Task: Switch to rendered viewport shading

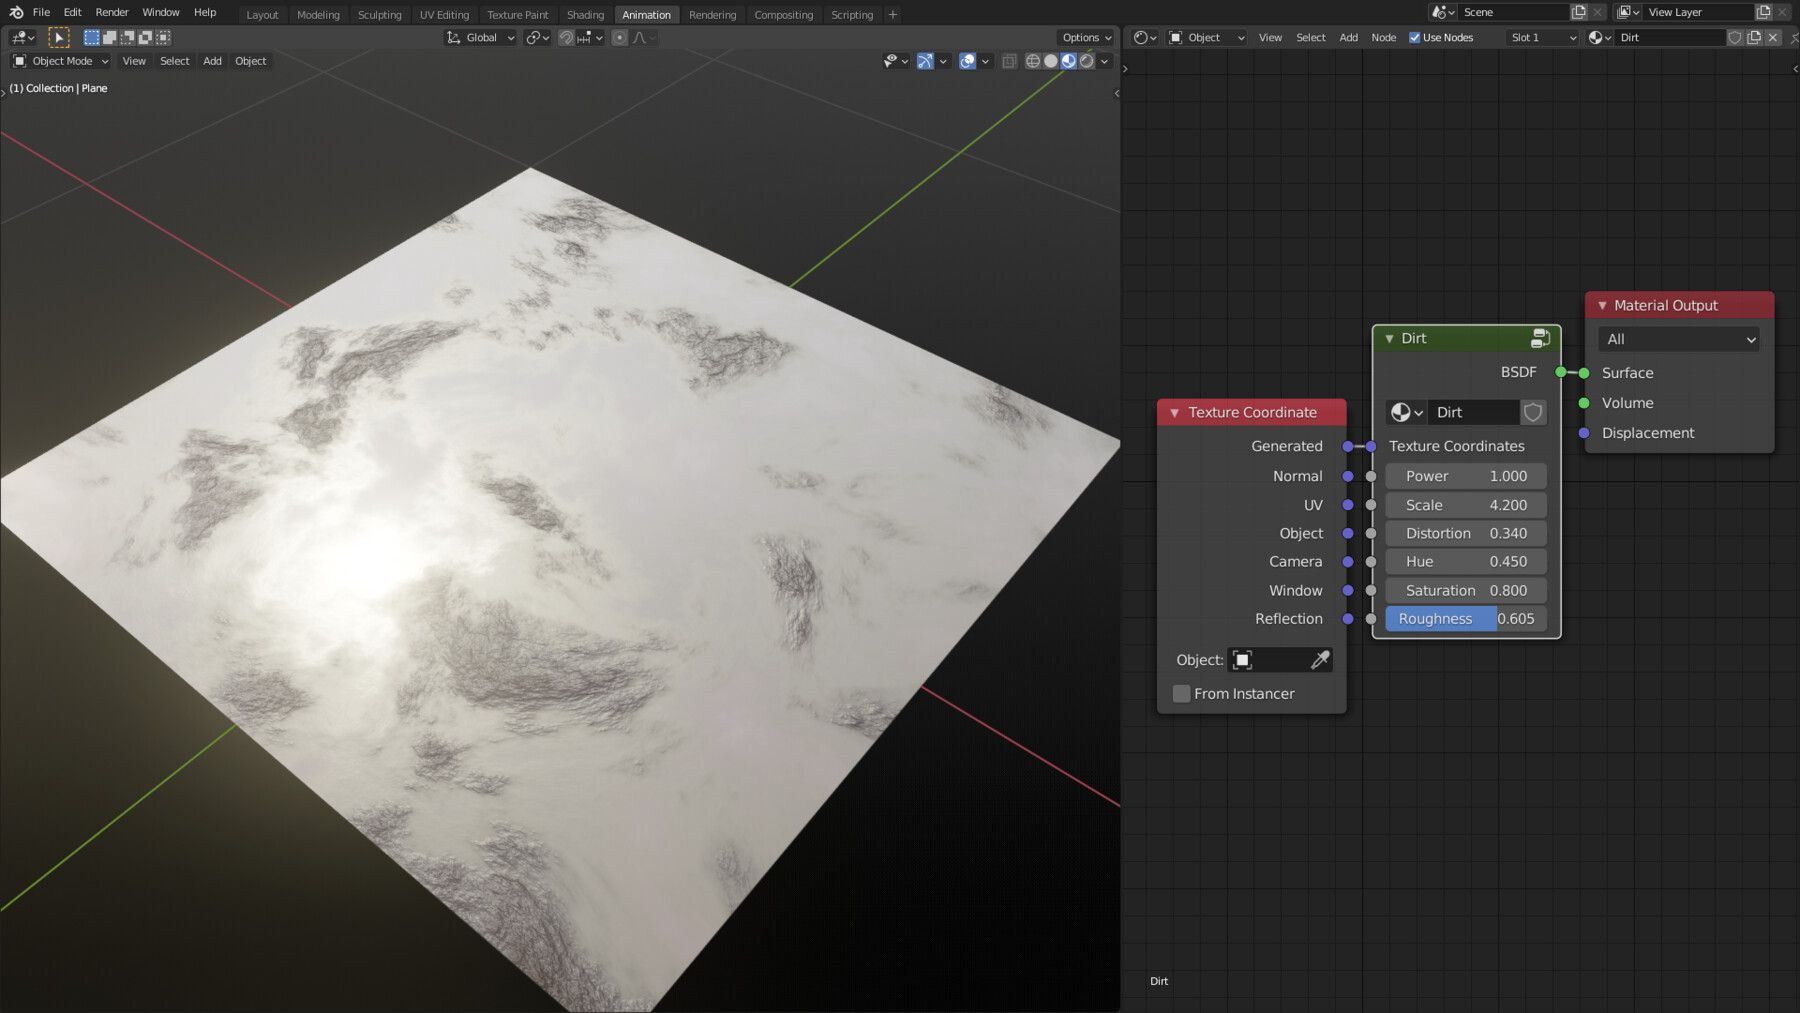Action: pyautogui.click(x=1087, y=61)
